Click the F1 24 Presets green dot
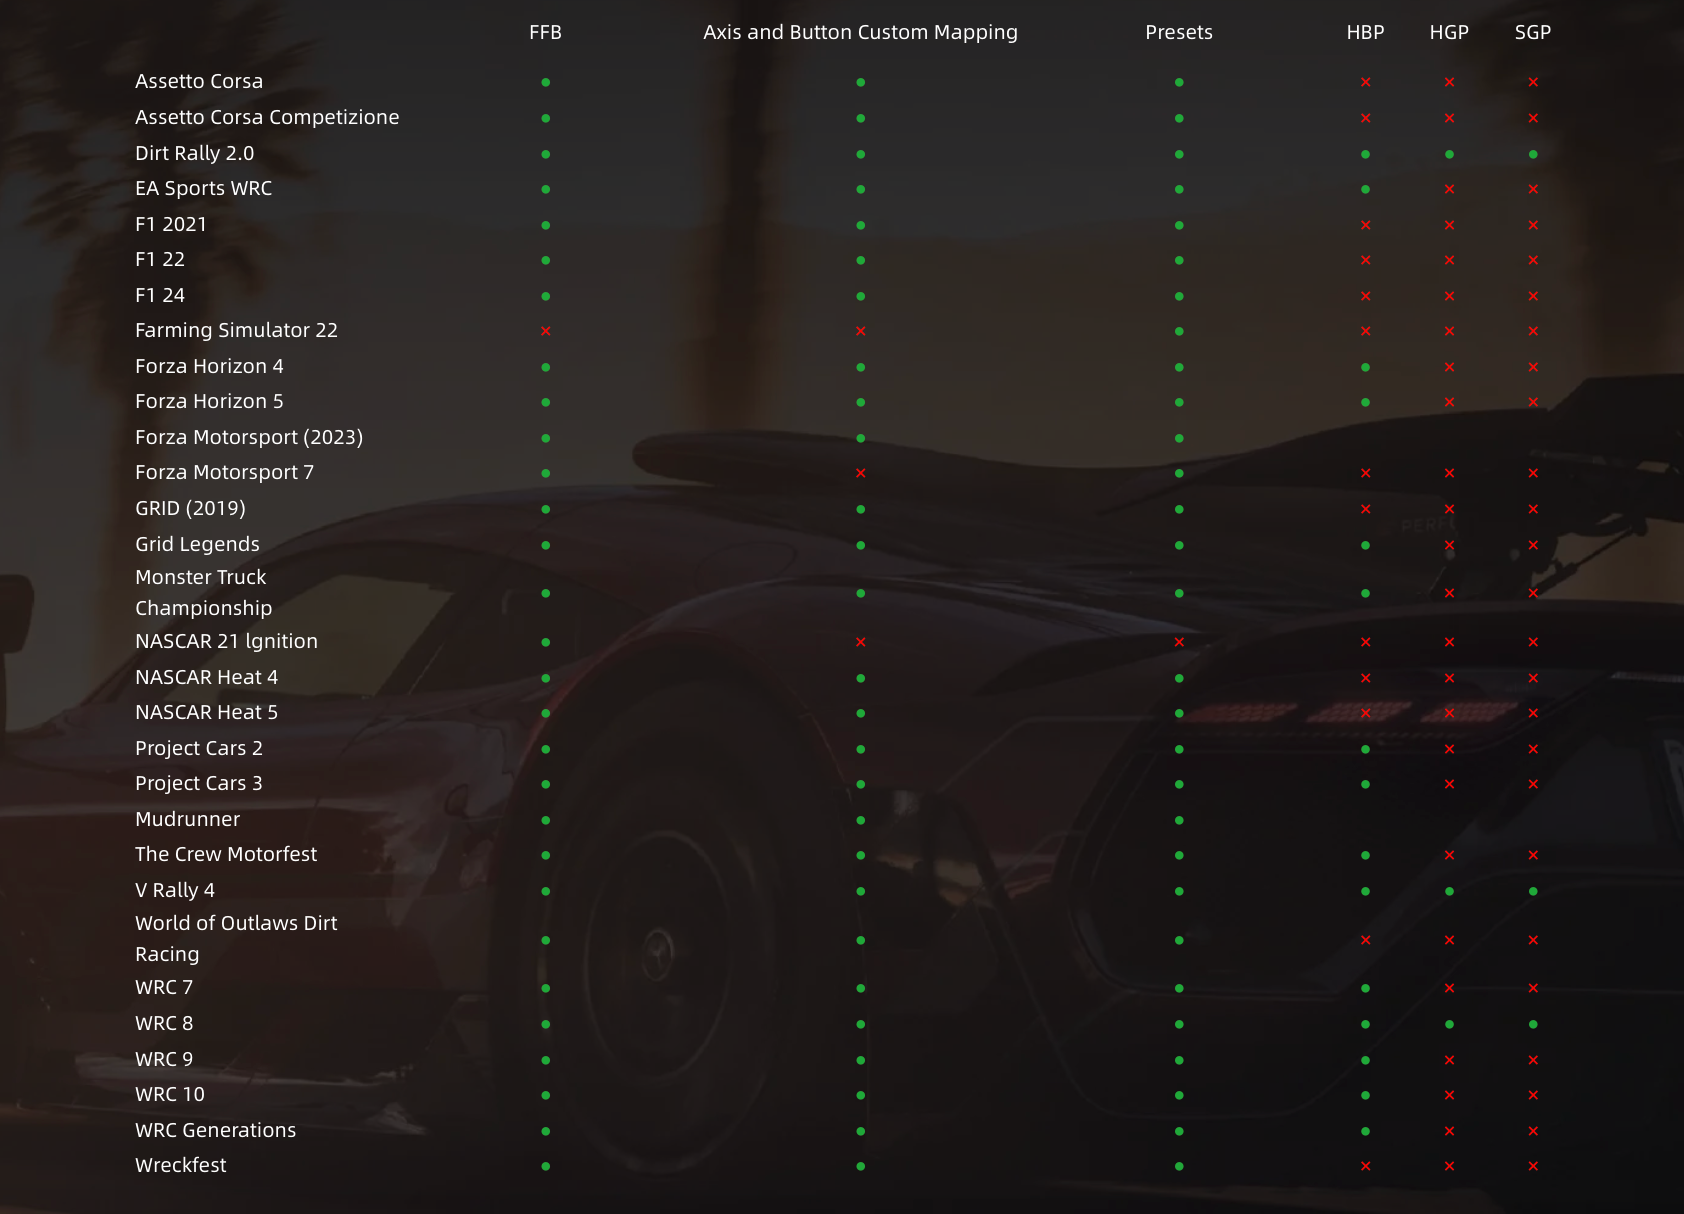1684x1214 pixels. [x=1179, y=296]
